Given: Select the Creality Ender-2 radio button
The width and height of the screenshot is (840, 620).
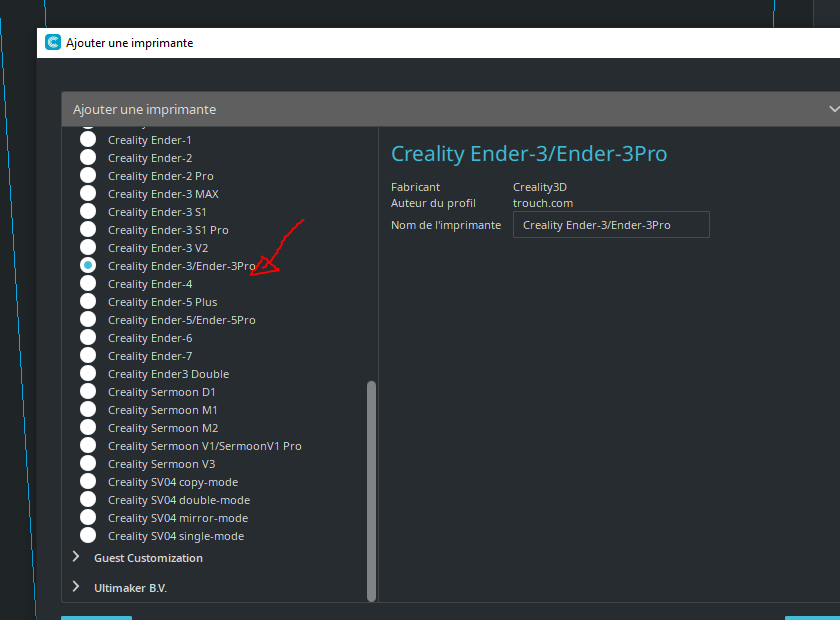Looking at the screenshot, I should click(x=88, y=158).
